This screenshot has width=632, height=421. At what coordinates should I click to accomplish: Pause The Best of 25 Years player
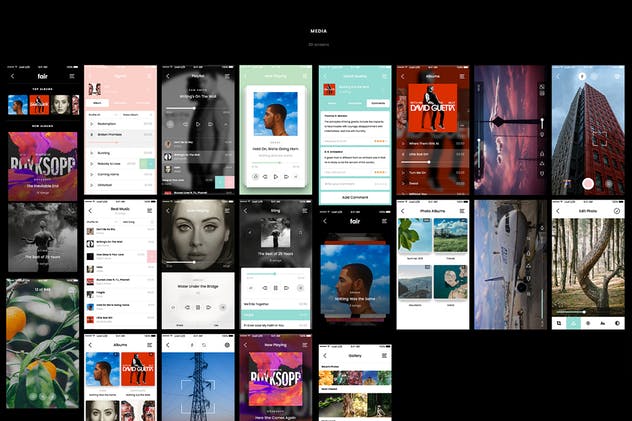point(276,288)
